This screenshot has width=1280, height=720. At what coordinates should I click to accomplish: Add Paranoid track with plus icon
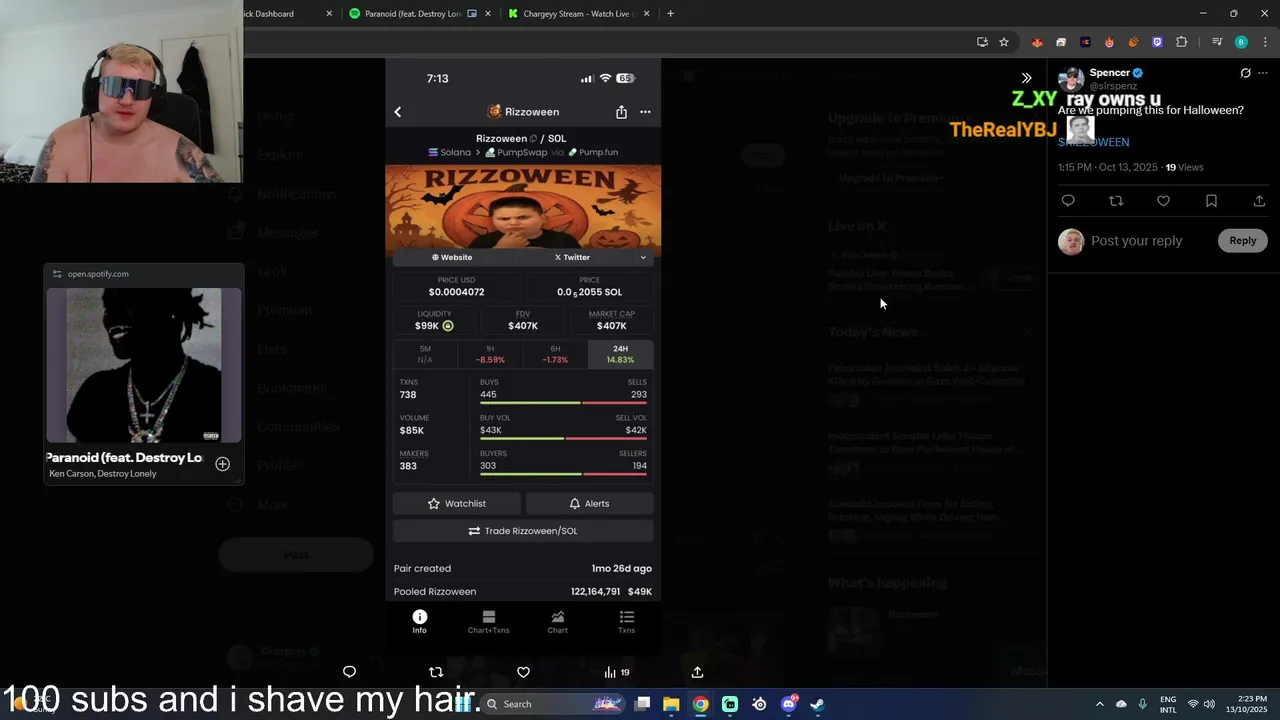[222, 464]
